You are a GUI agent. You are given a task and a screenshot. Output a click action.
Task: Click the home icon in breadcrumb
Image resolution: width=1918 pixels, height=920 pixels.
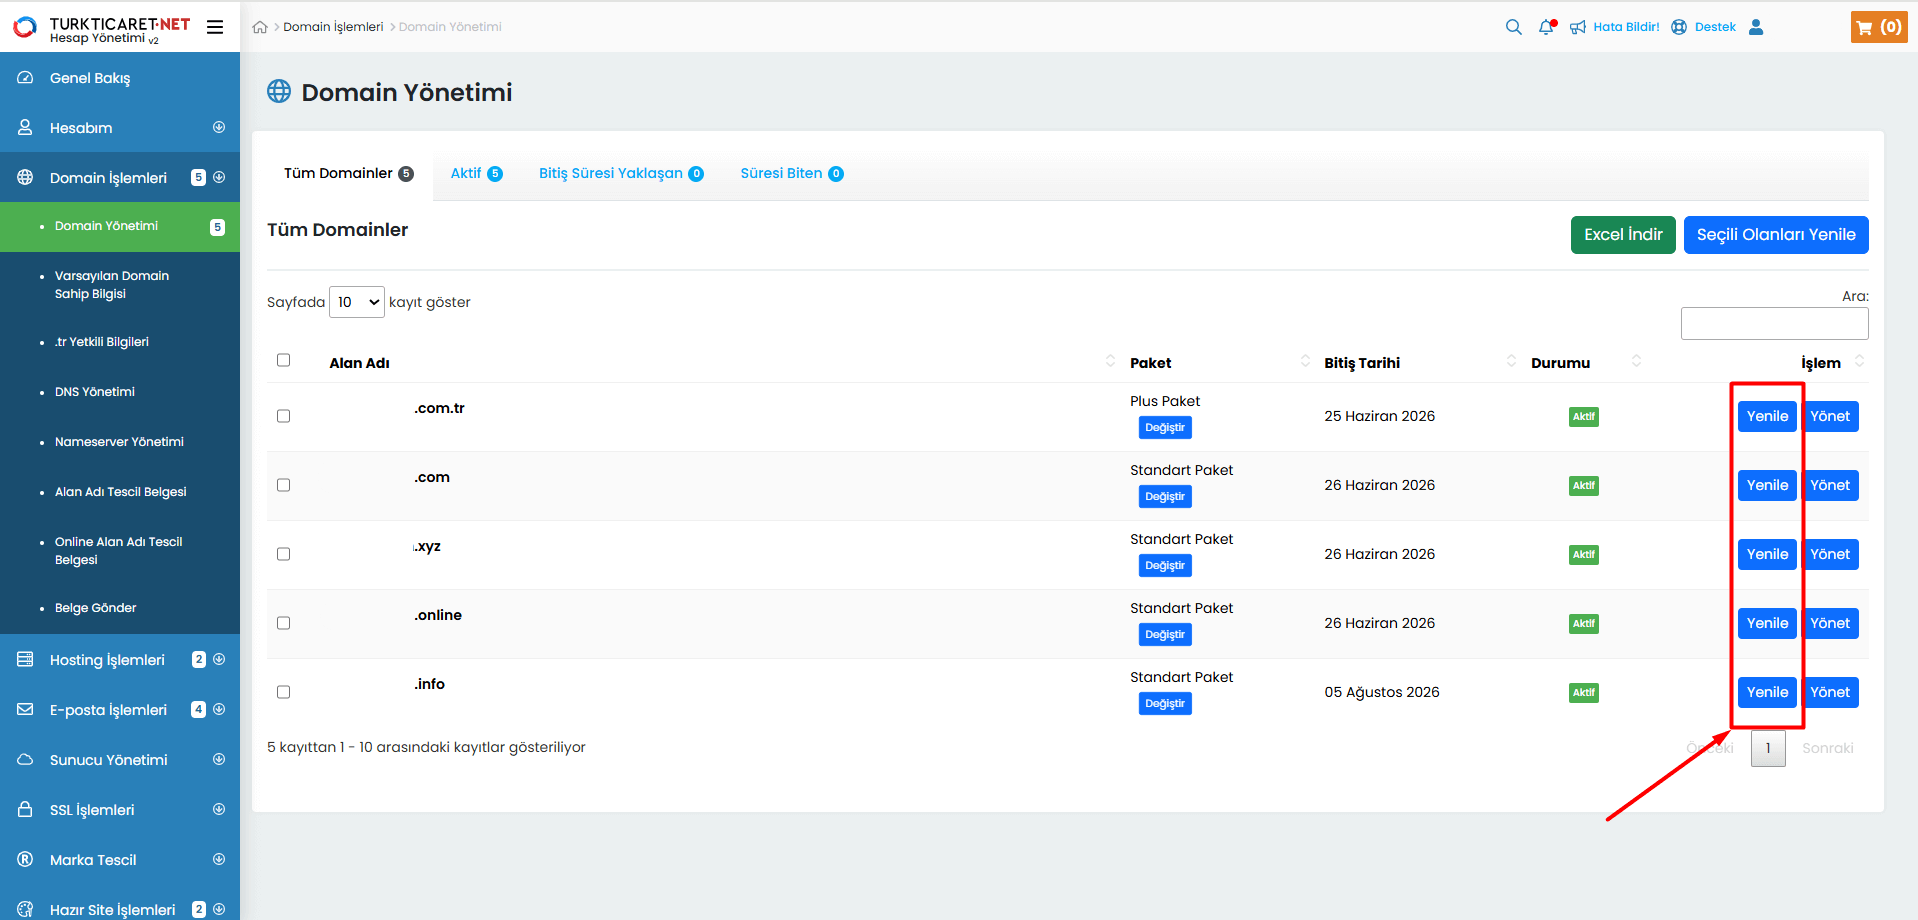pyautogui.click(x=260, y=27)
